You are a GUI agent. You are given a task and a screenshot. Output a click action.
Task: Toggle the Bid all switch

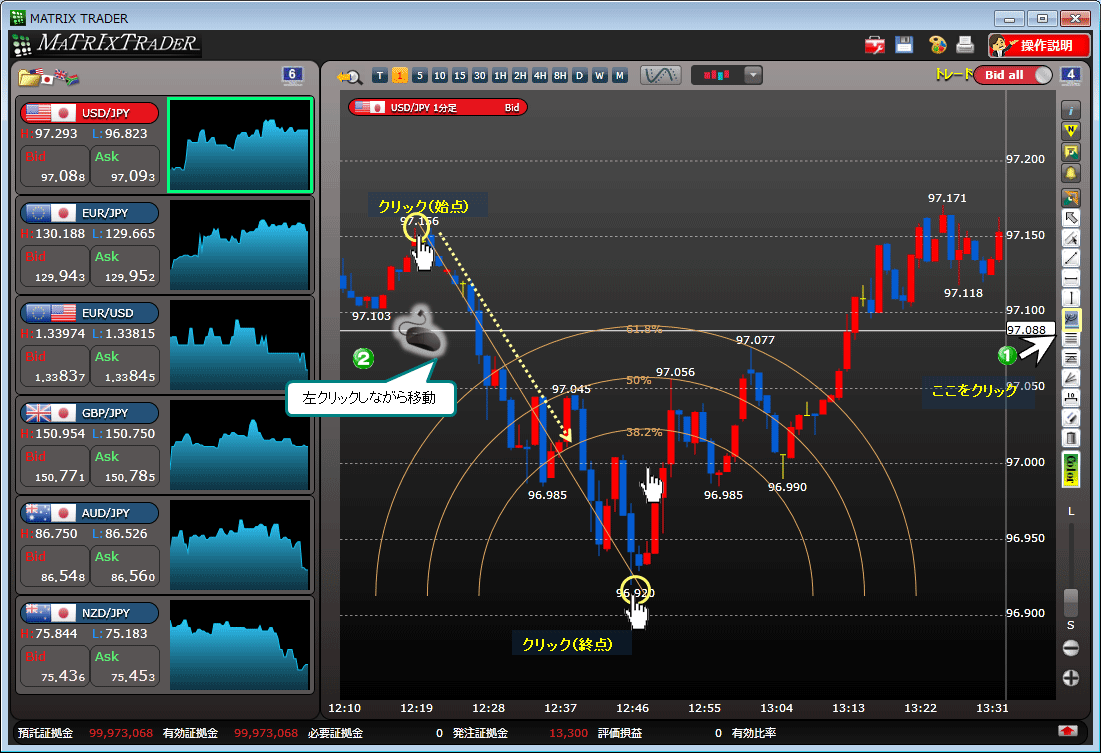click(1013, 75)
